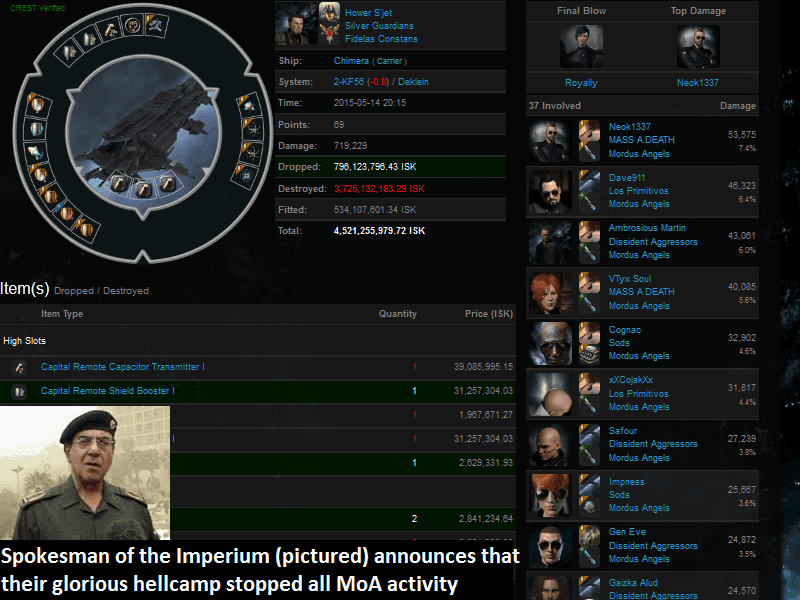Open the 2-KF56 system link
800x600 pixels.
(x=348, y=82)
